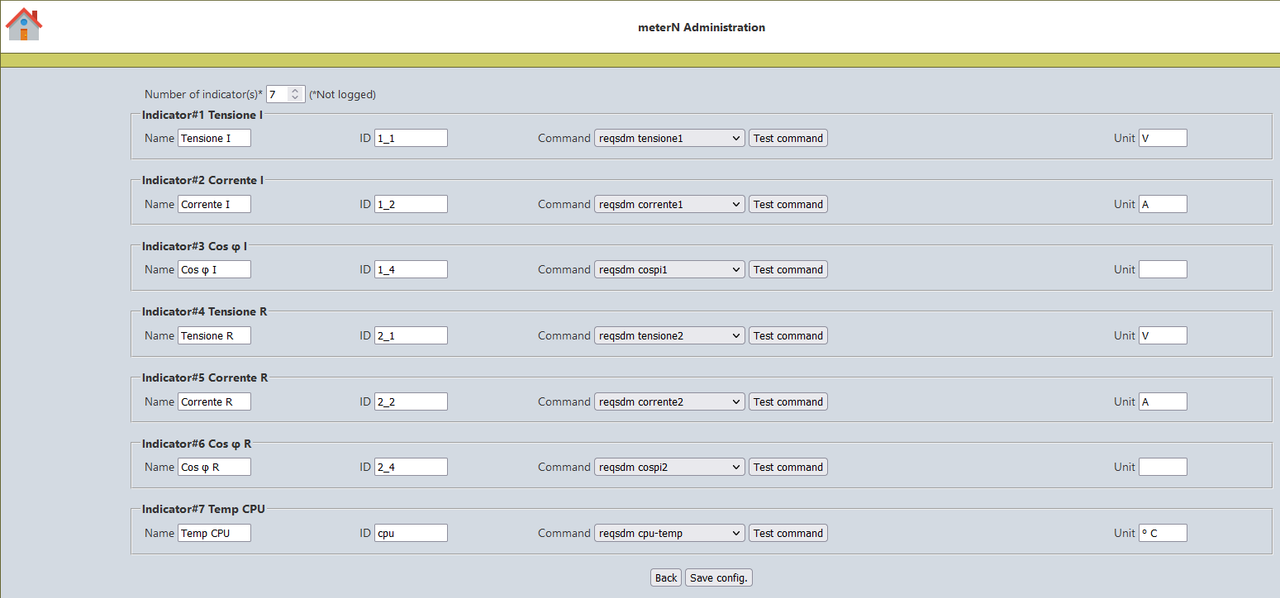Edit Unit field showing ° C
The image size is (1280, 598).
coord(1163,533)
